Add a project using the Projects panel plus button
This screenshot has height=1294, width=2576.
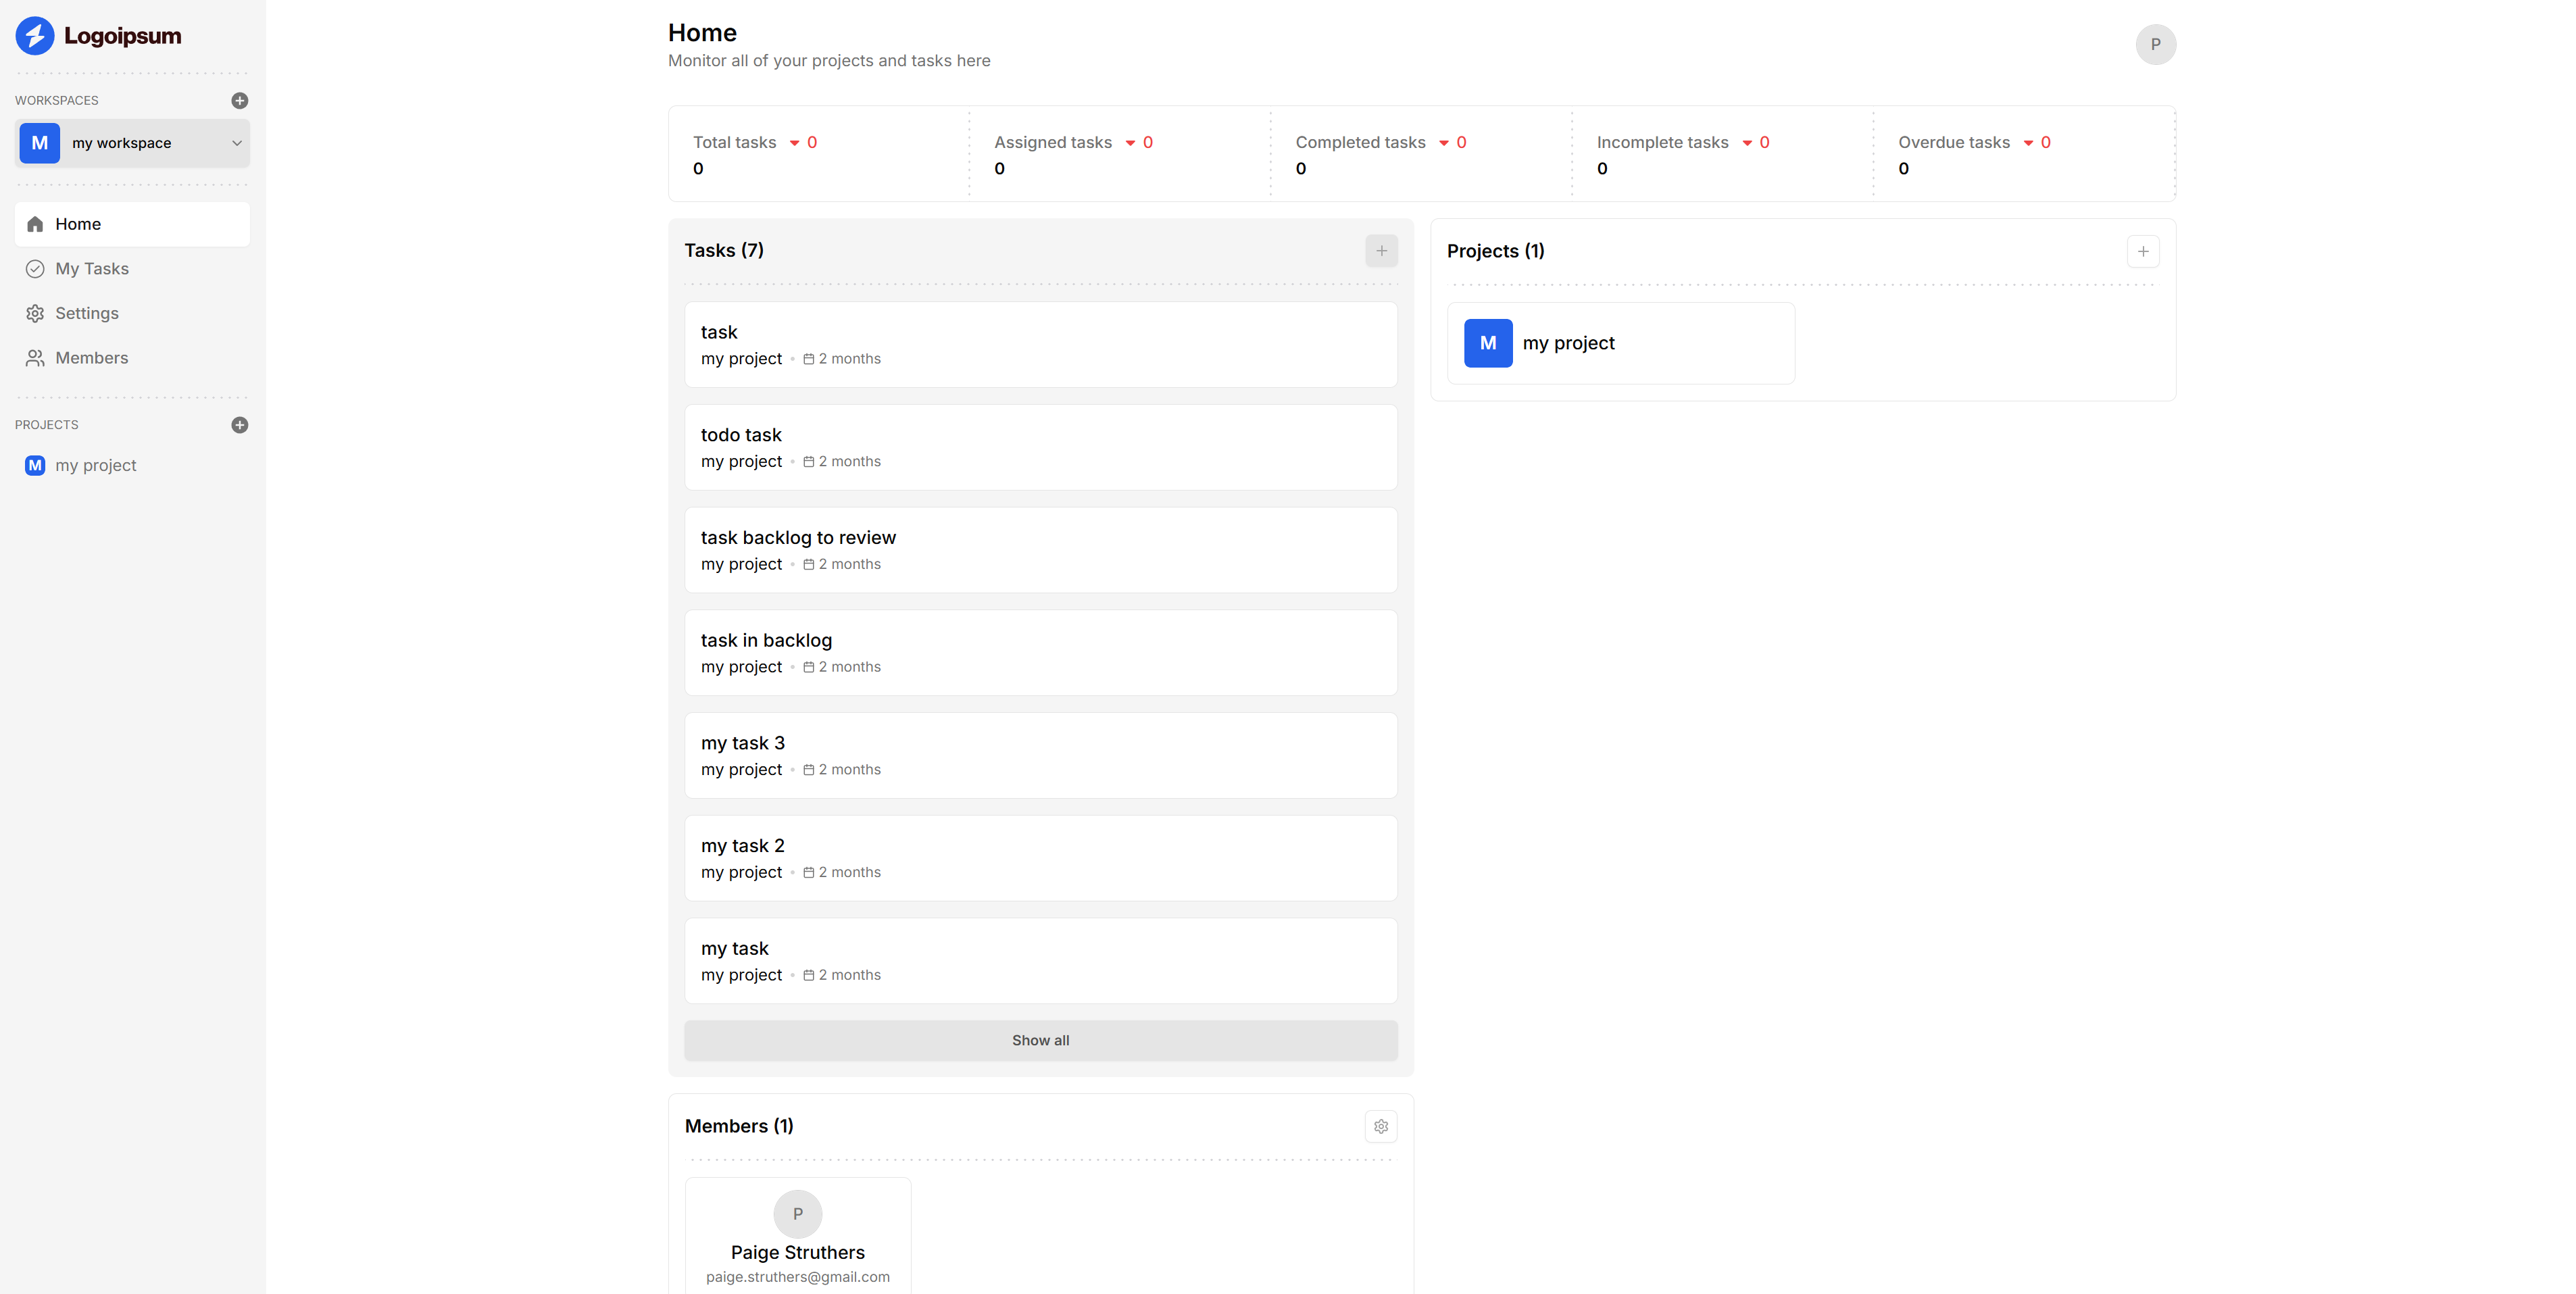pos(2142,252)
